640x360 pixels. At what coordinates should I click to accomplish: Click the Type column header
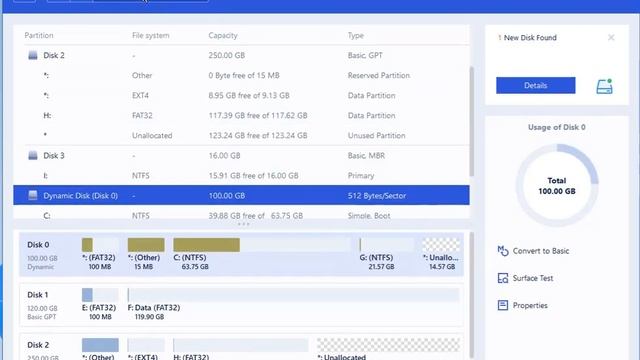[x=356, y=36]
